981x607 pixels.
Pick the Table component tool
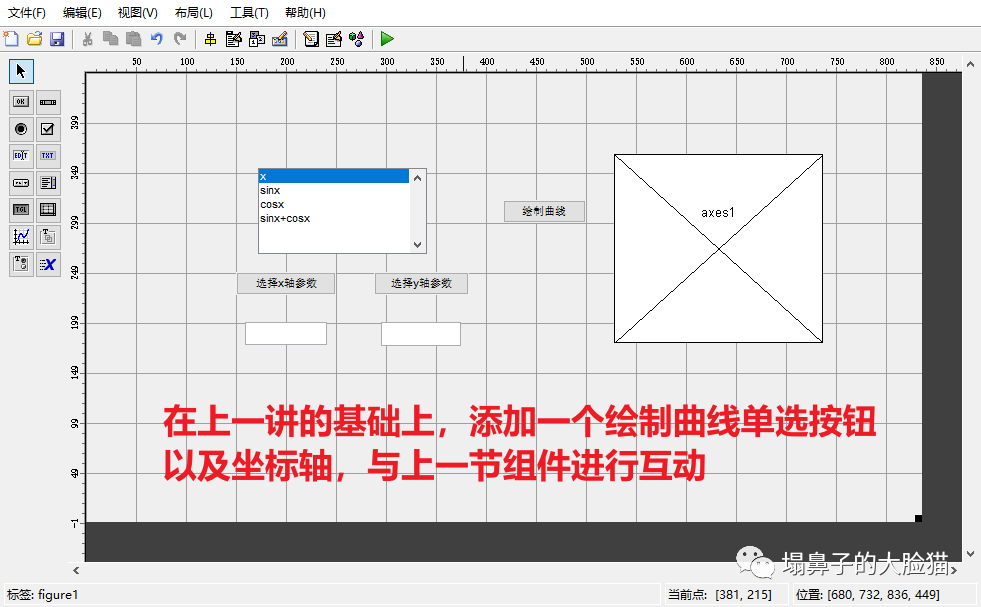(x=48, y=210)
